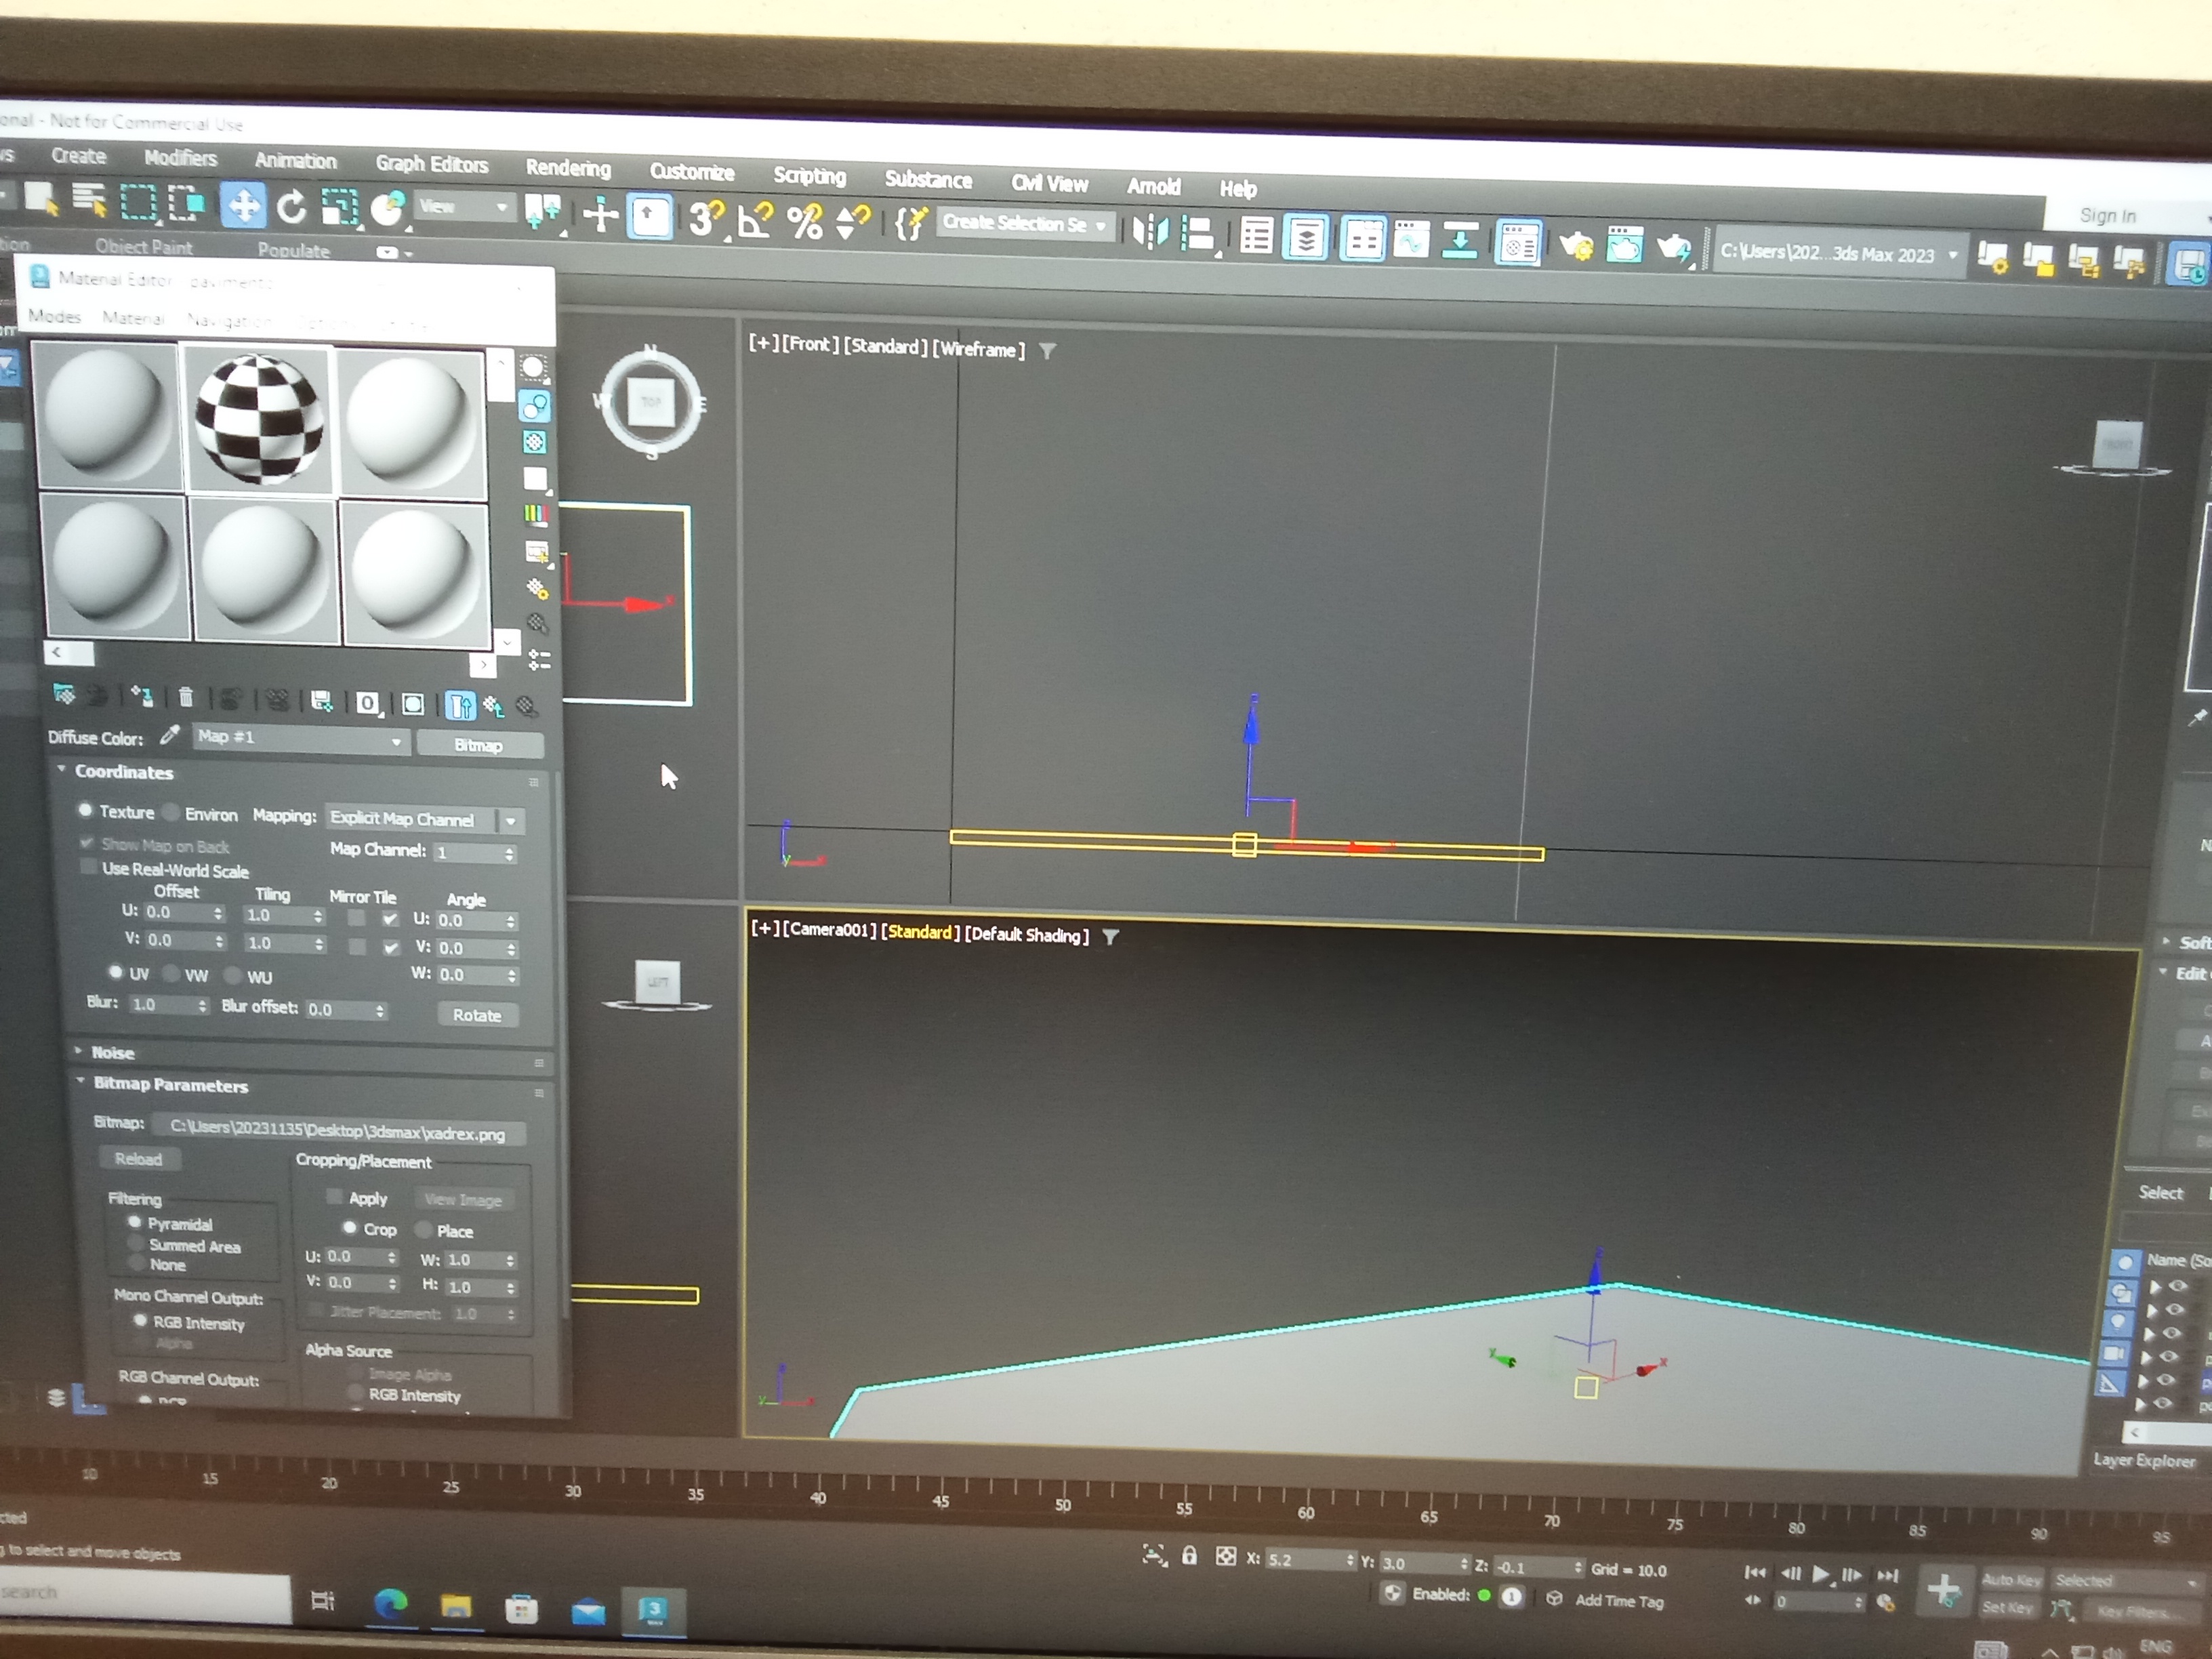The image size is (2212, 1659).
Task: Select the Move tool in main toolbar
Action: 243,207
